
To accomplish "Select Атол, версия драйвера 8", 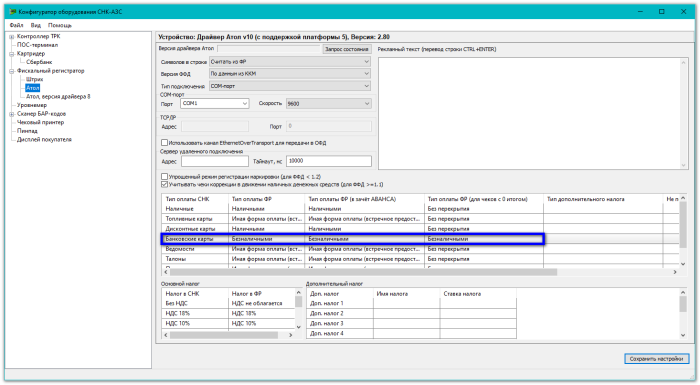I will [x=58, y=96].
